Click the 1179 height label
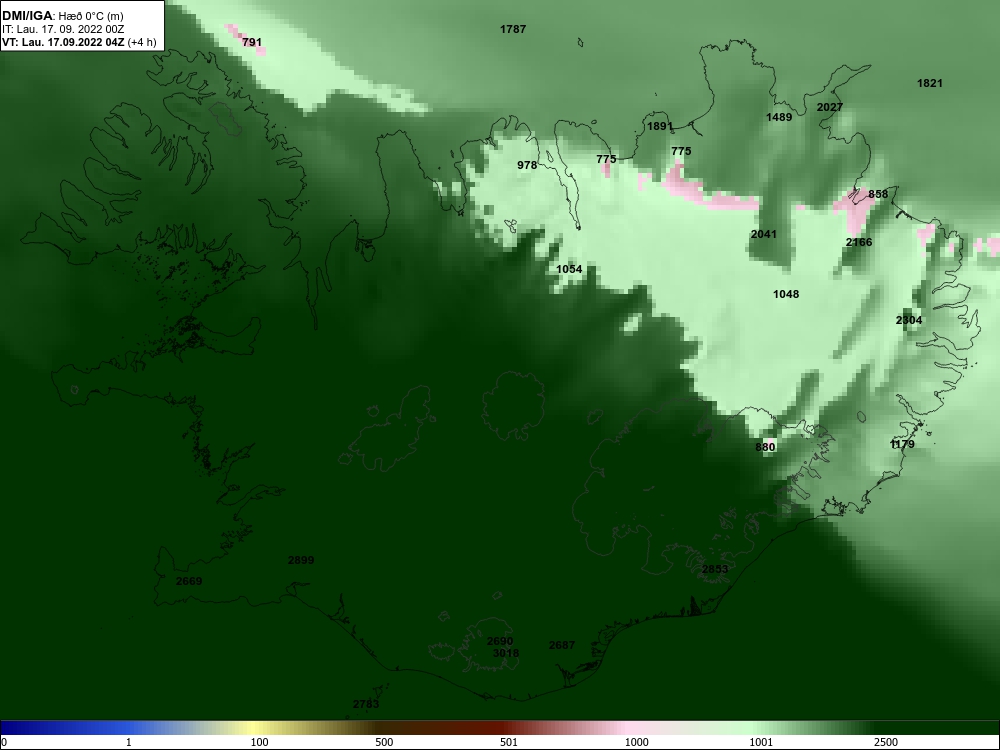Screen dimensions: 1000x750 point(902,444)
